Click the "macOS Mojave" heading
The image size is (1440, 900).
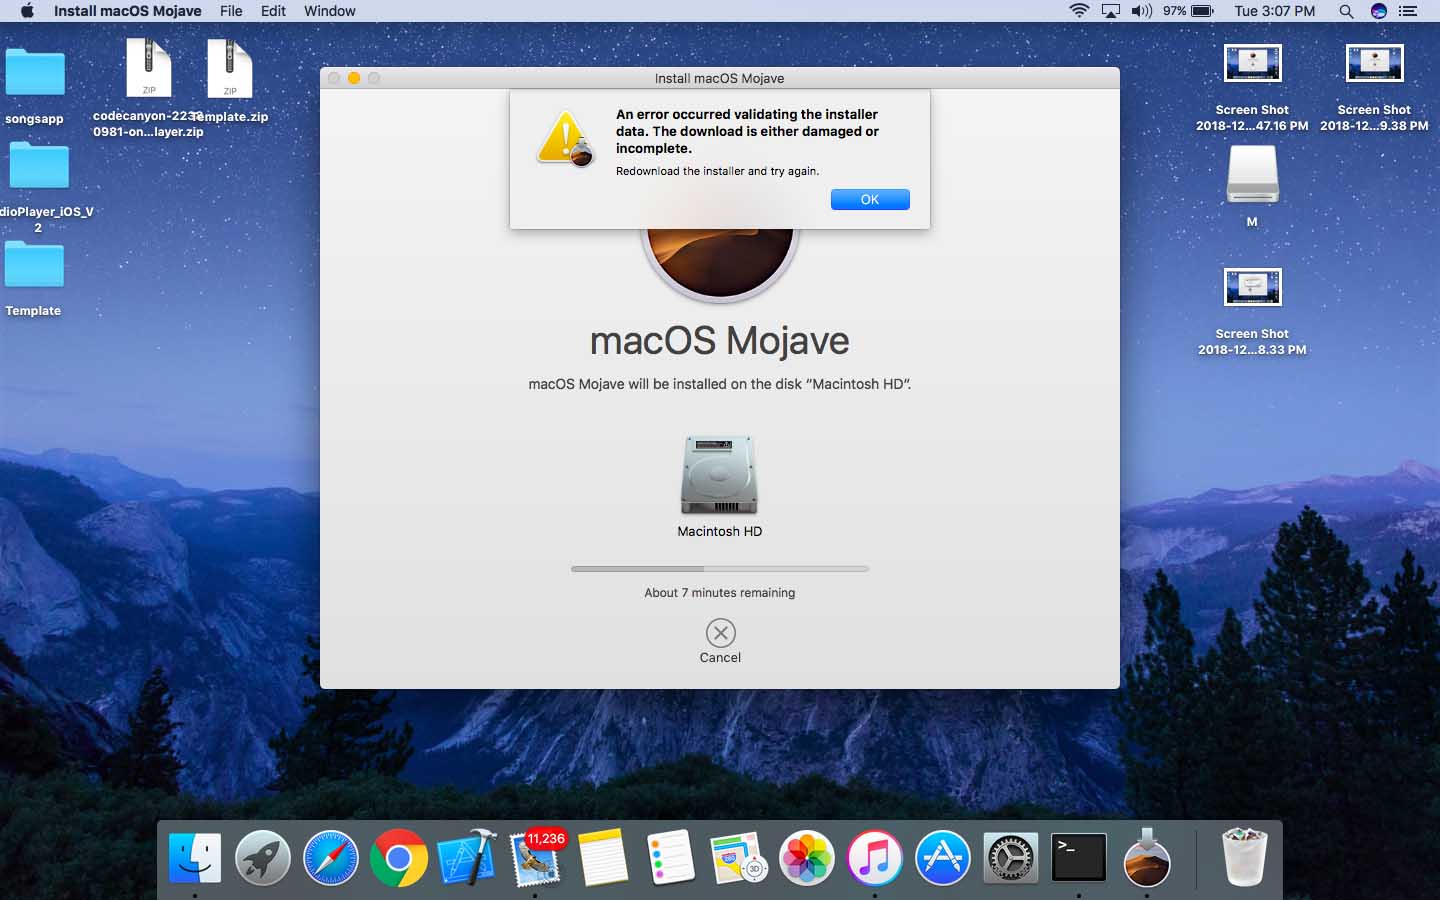[720, 341]
